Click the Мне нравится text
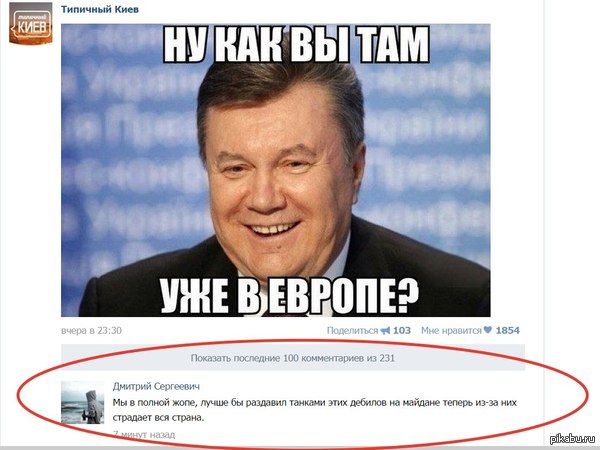This screenshot has height=450, width=600. tap(451, 331)
